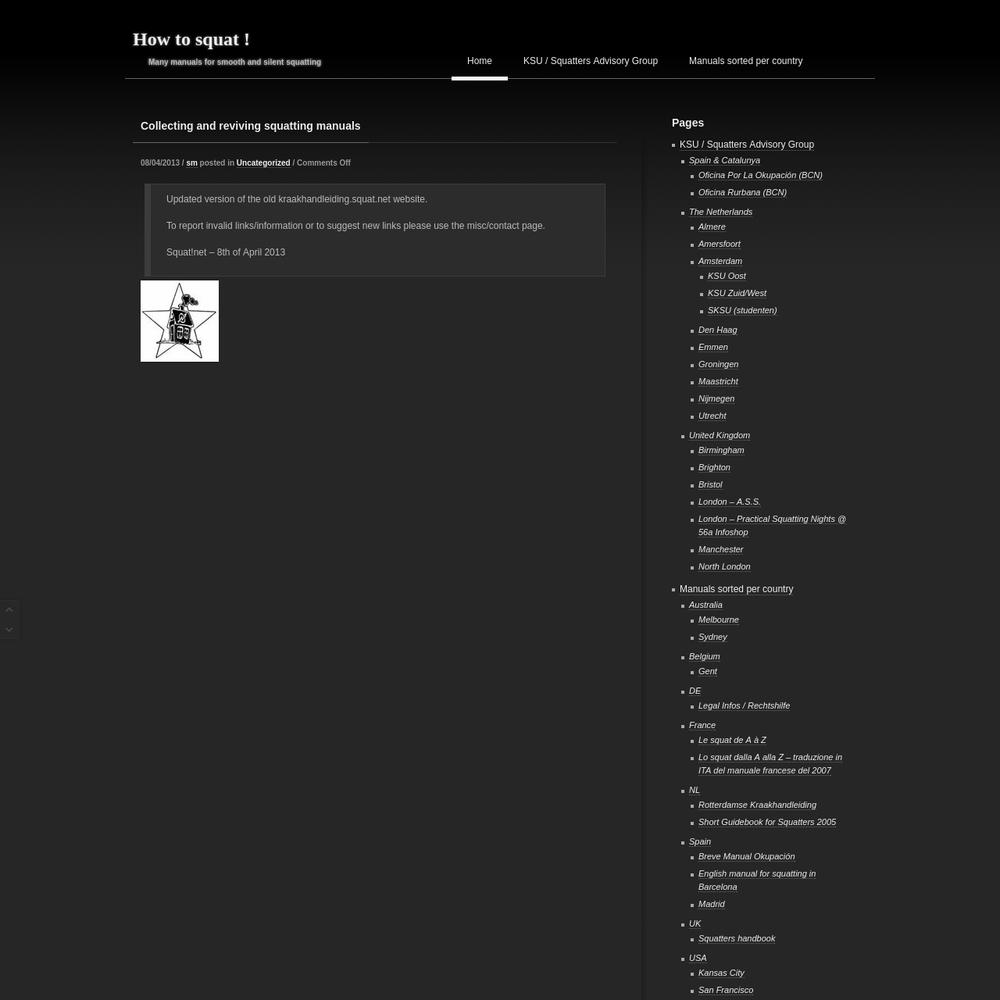Viewport: 1000px width, 1000px height.
Task: Click the up arrow scroll icon
Action: click(x=9, y=610)
